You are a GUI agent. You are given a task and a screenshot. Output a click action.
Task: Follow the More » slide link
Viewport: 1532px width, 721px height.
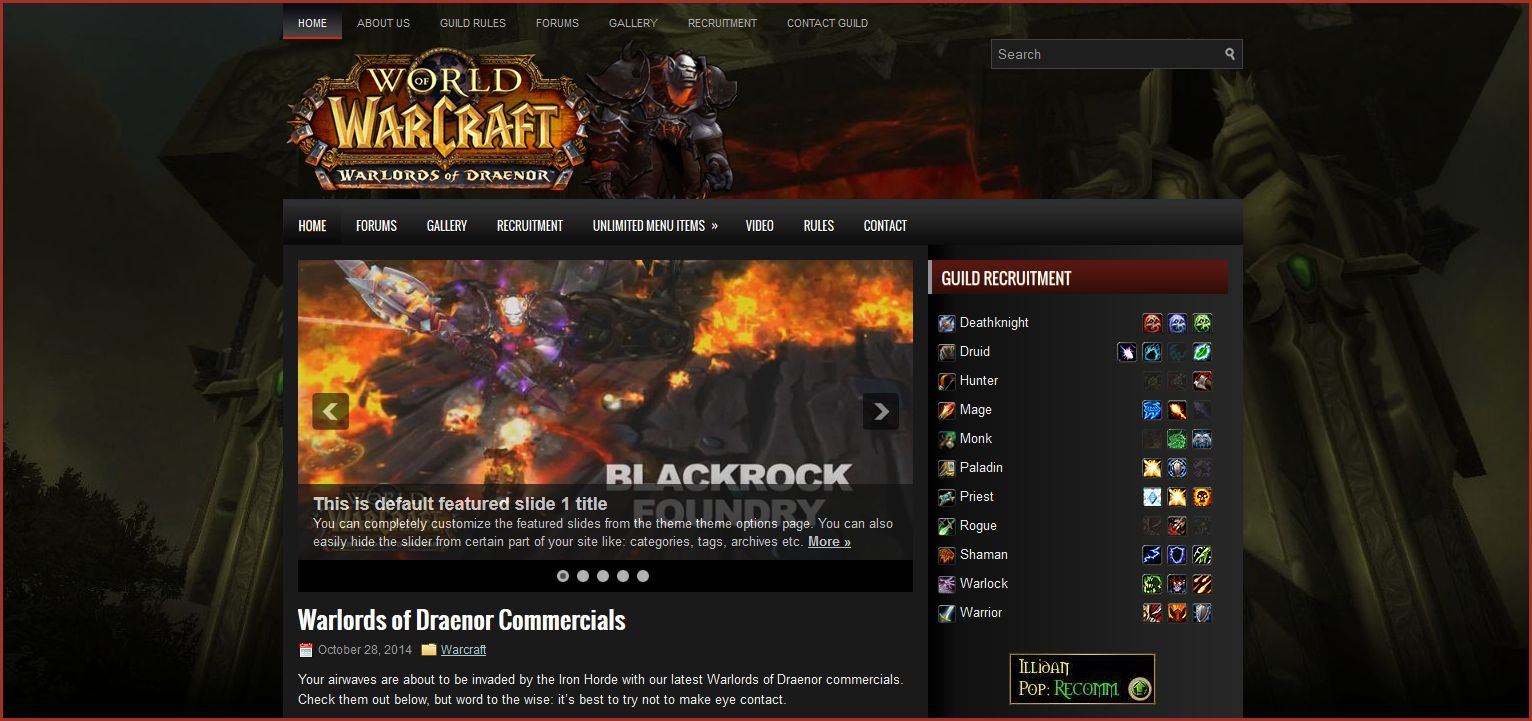pyautogui.click(x=829, y=542)
